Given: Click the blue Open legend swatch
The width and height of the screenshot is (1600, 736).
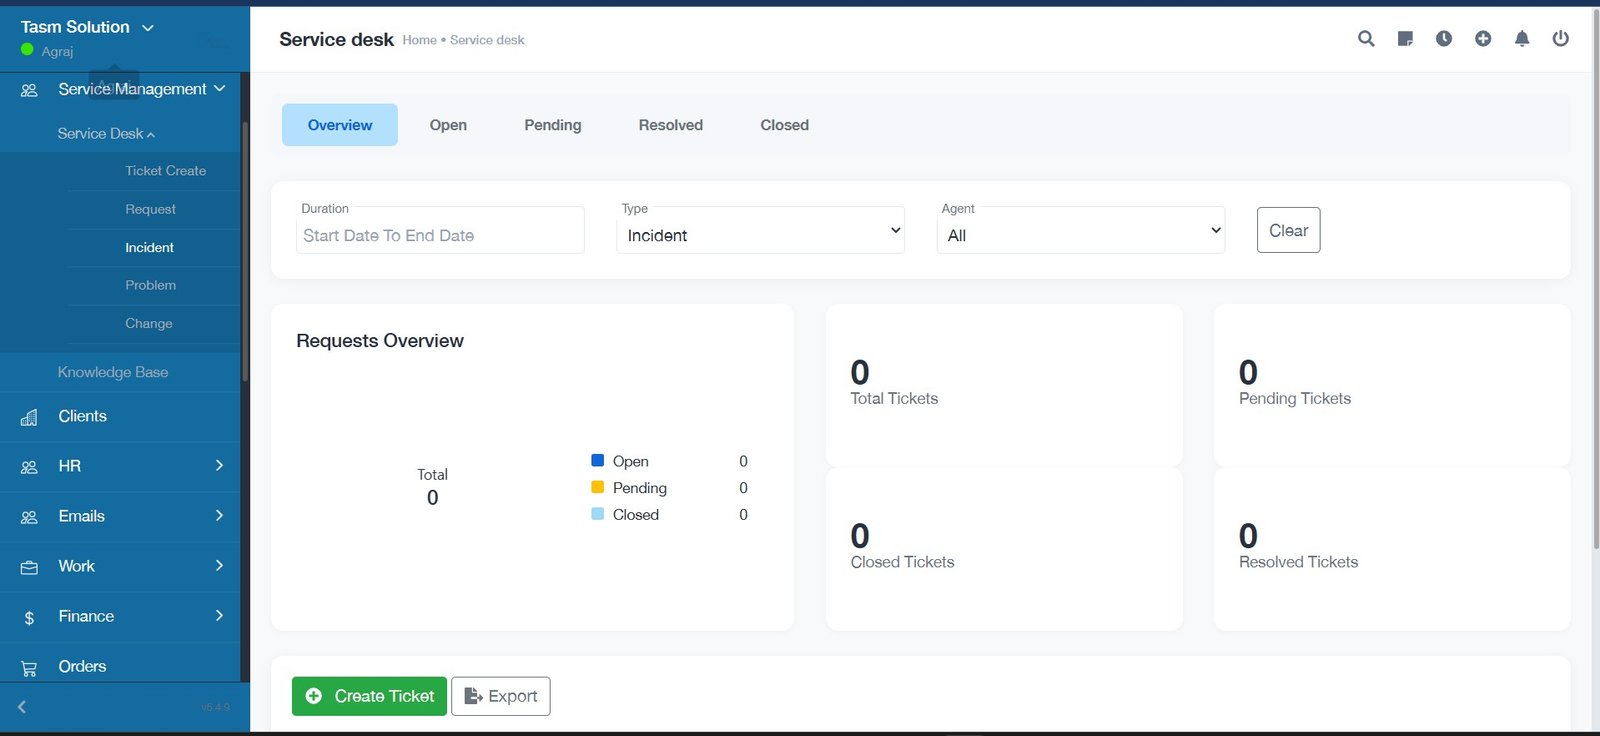Looking at the screenshot, I should pyautogui.click(x=597, y=461).
